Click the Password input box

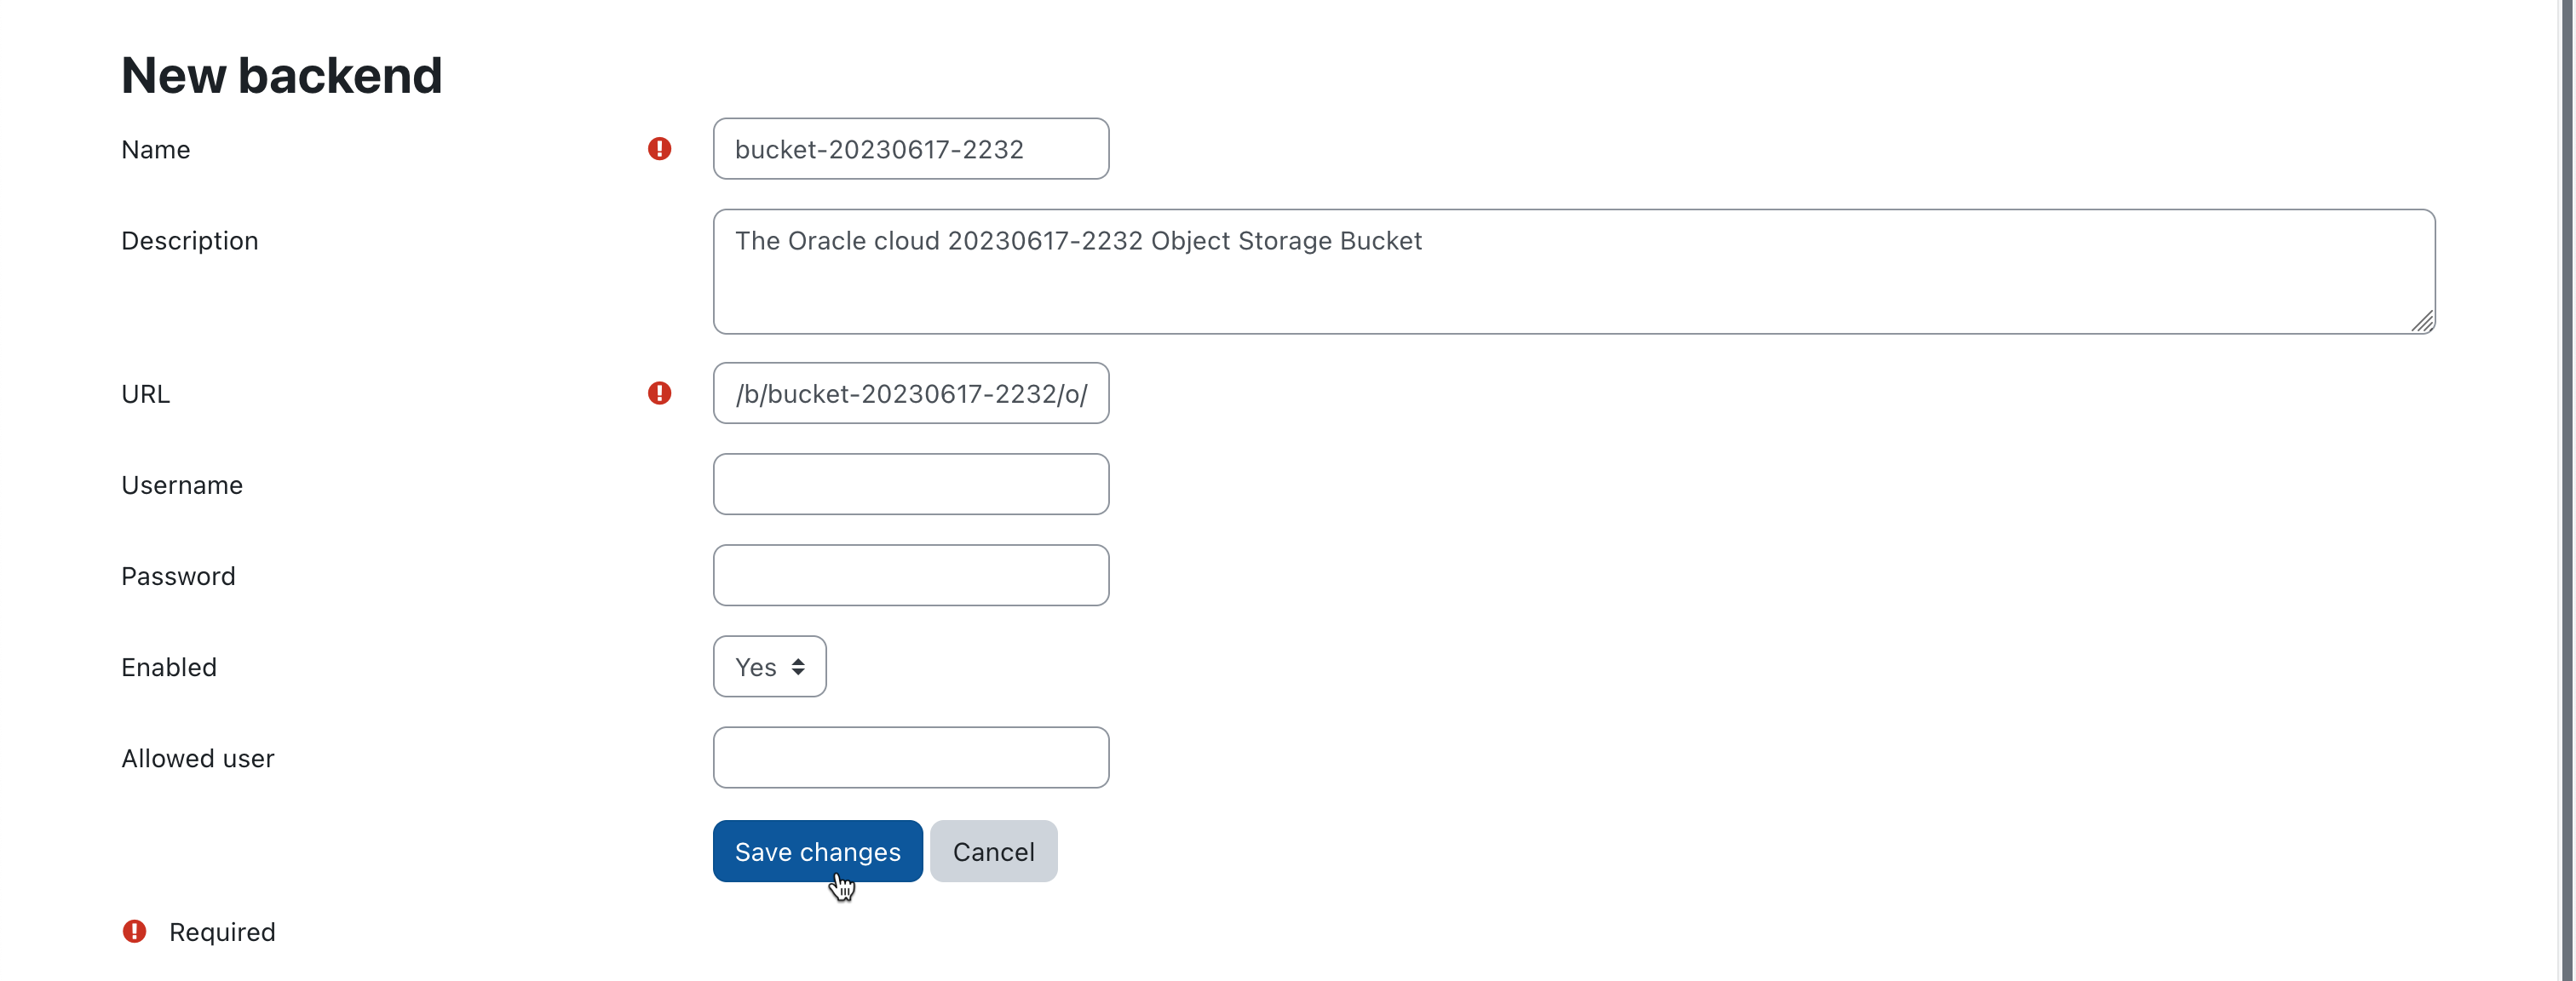tap(910, 575)
